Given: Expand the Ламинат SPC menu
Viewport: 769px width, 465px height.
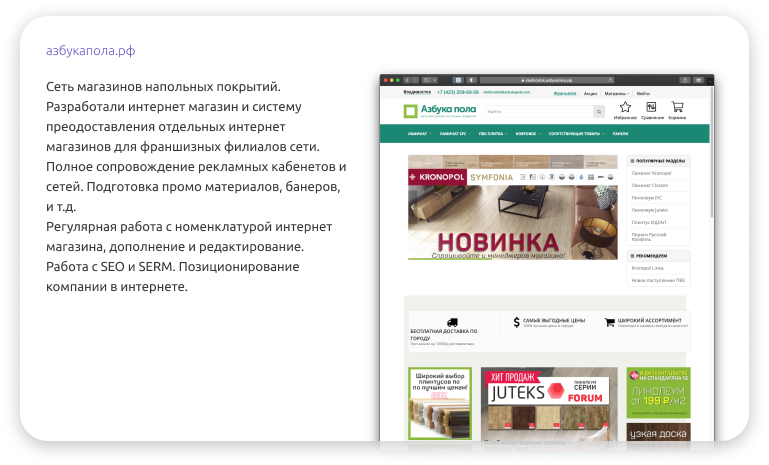Looking at the screenshot, I should pyautogui.click(x=455, y=133).
